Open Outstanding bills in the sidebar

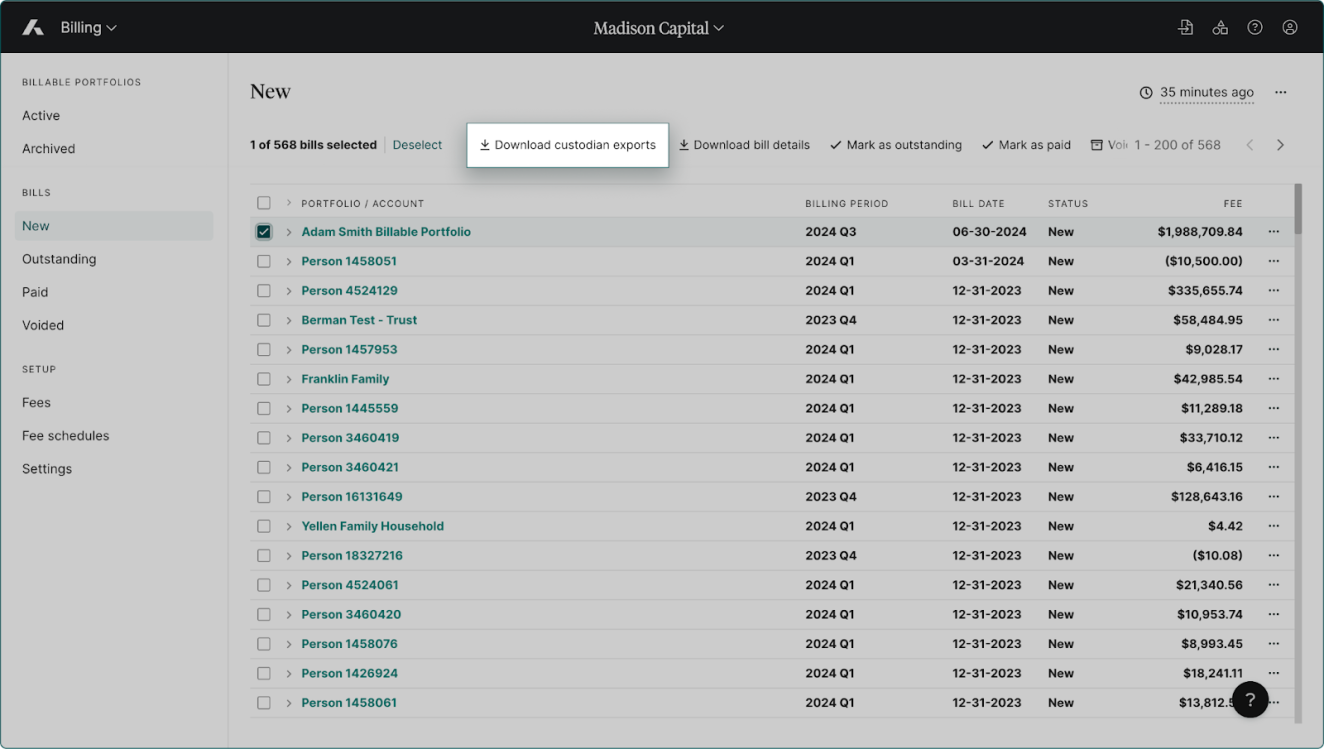point(59,259)
